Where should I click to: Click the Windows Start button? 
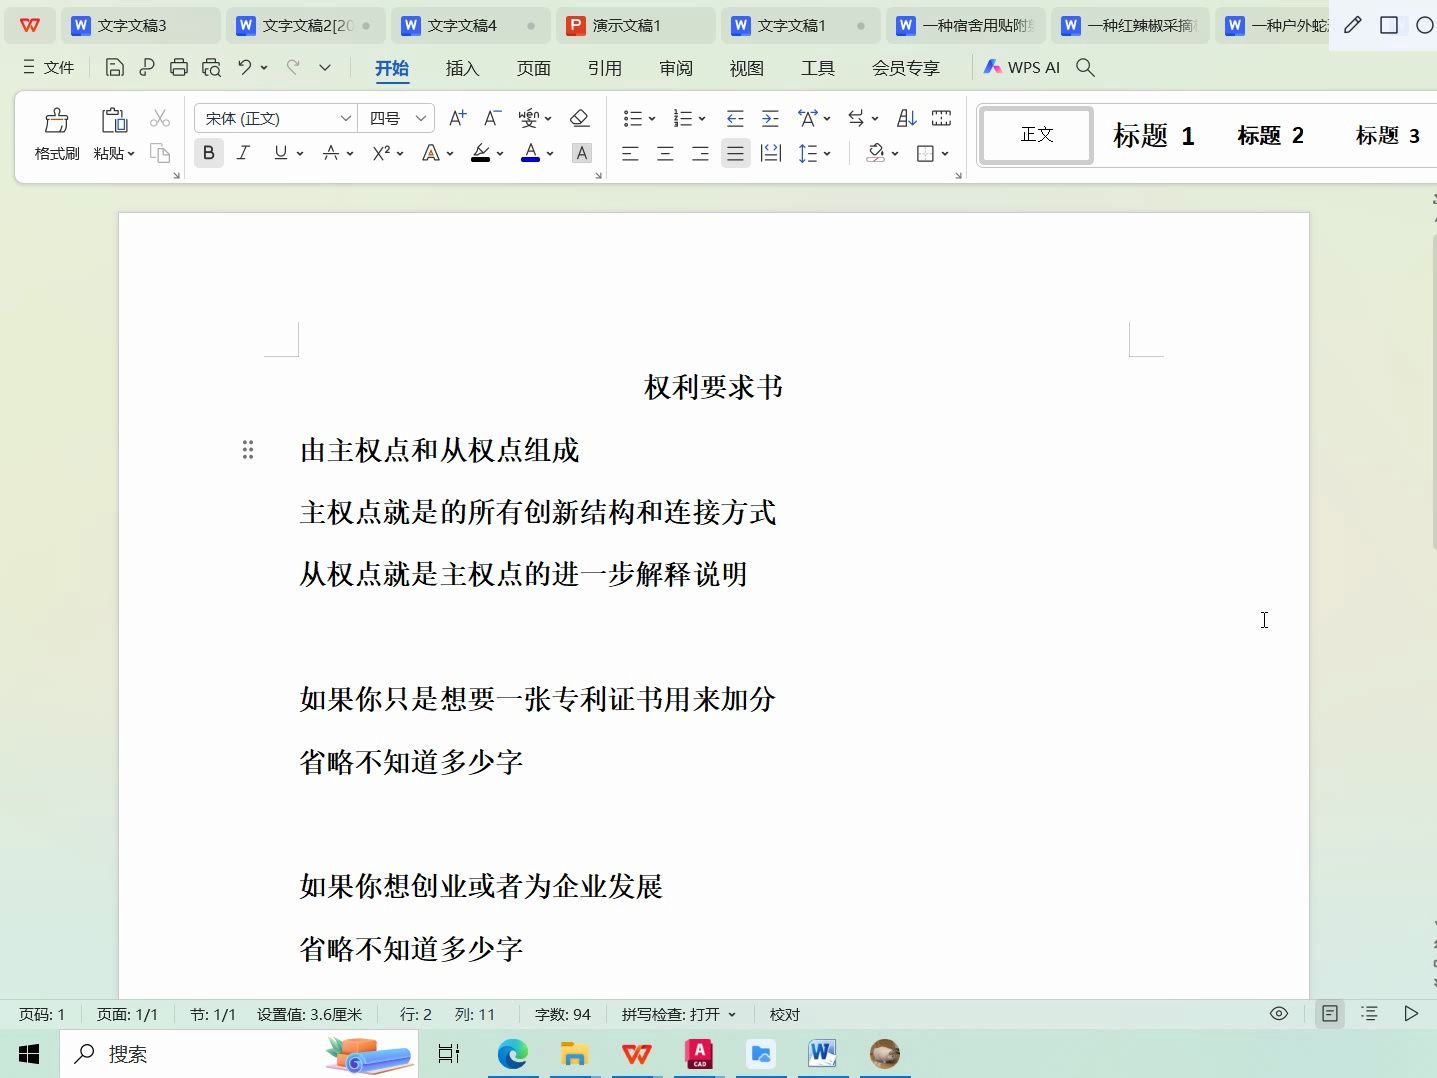29,1054
